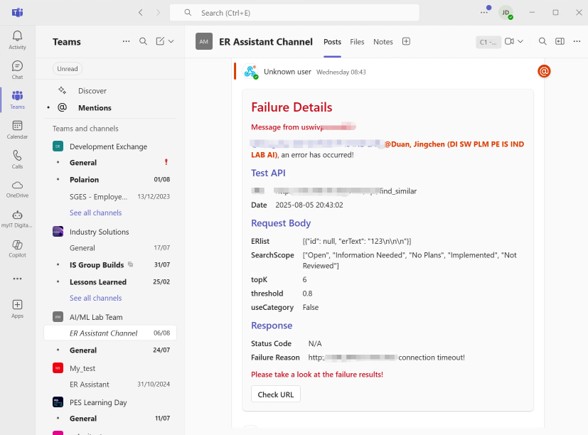Image resolution: width=588 pixels, height=435 pixels.
Task: Expand the video meeting options dropdown arrow
Action: [x=520, y=41]
